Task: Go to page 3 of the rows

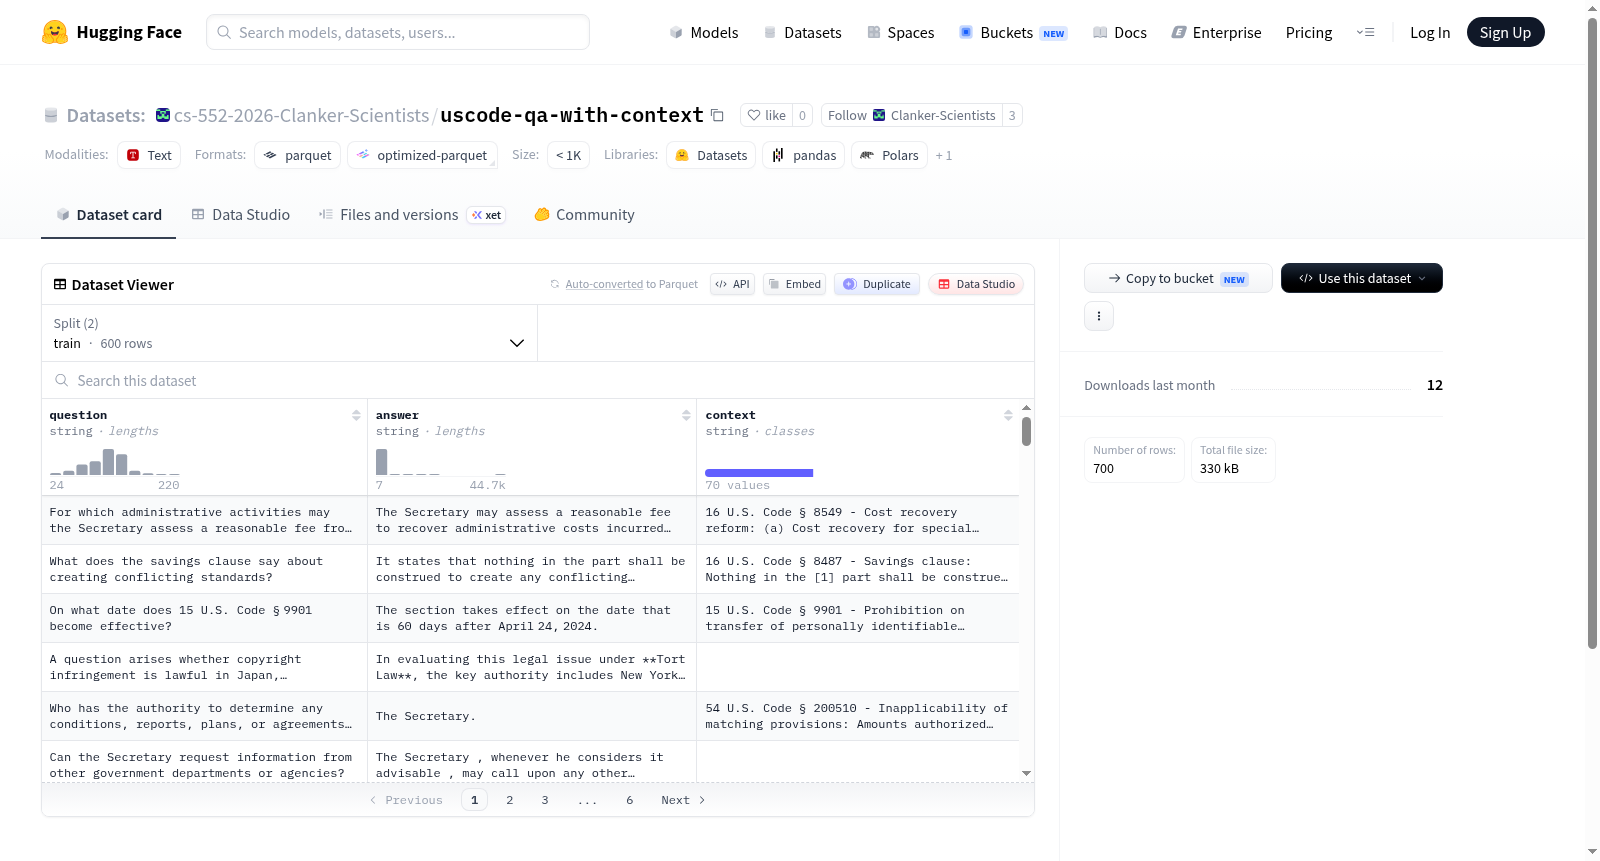Action: [x=545, y=800]
